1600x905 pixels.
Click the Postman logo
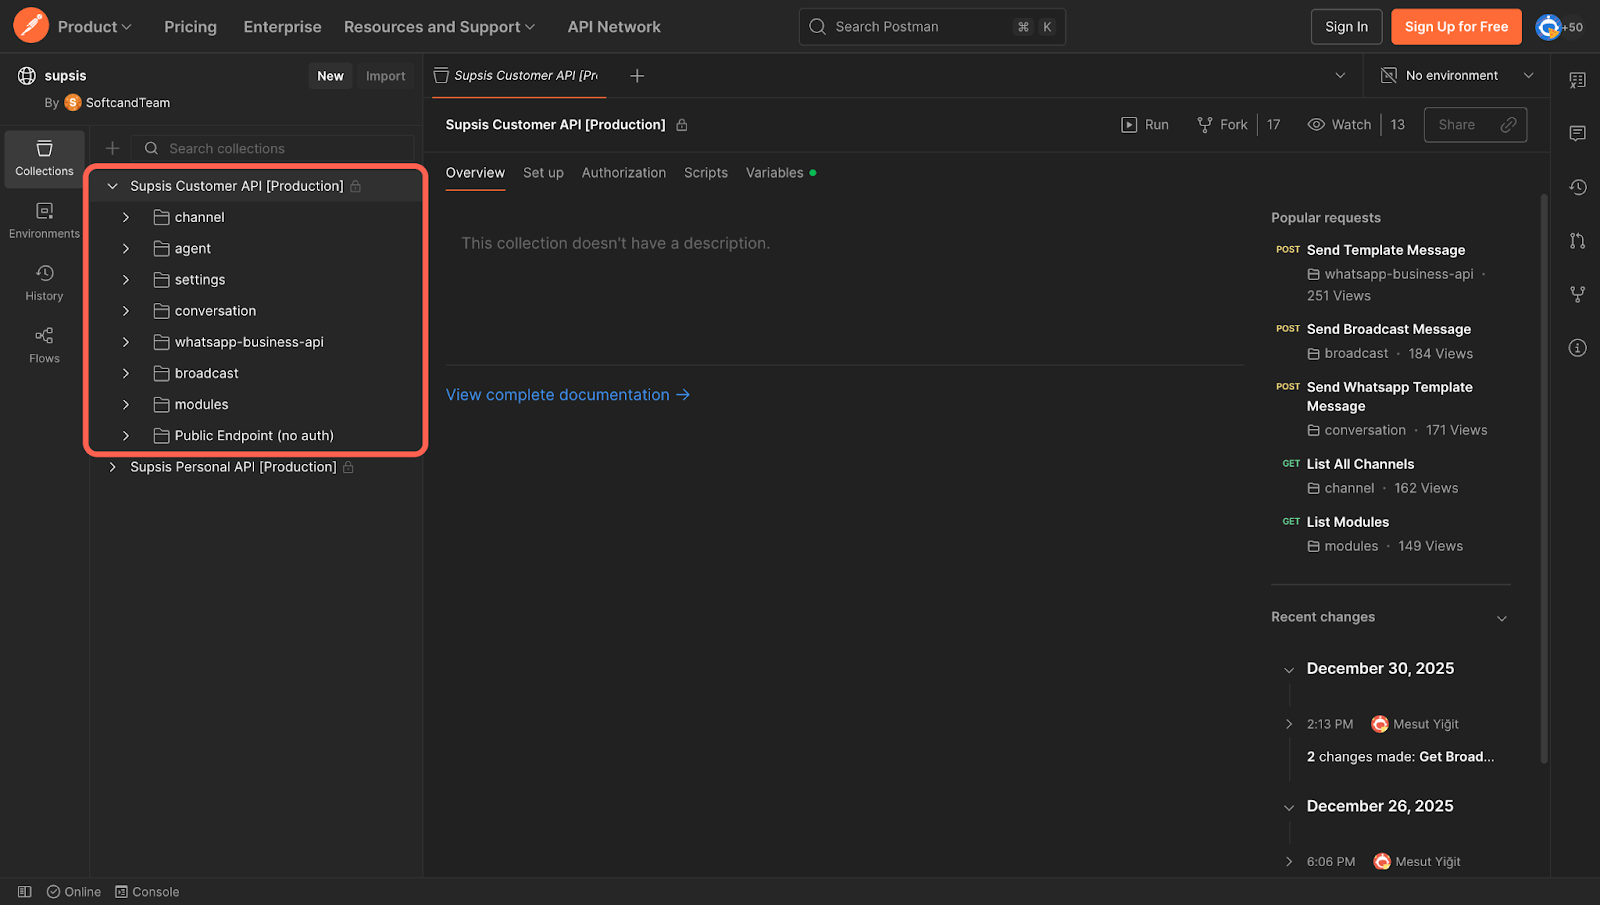[x=31, y=26]
